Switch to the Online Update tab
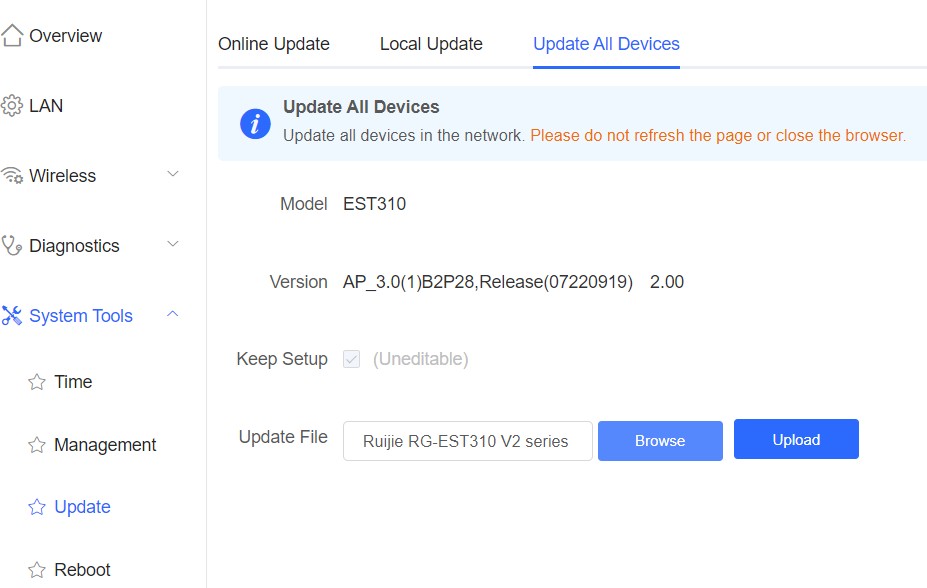 point(274,44)
